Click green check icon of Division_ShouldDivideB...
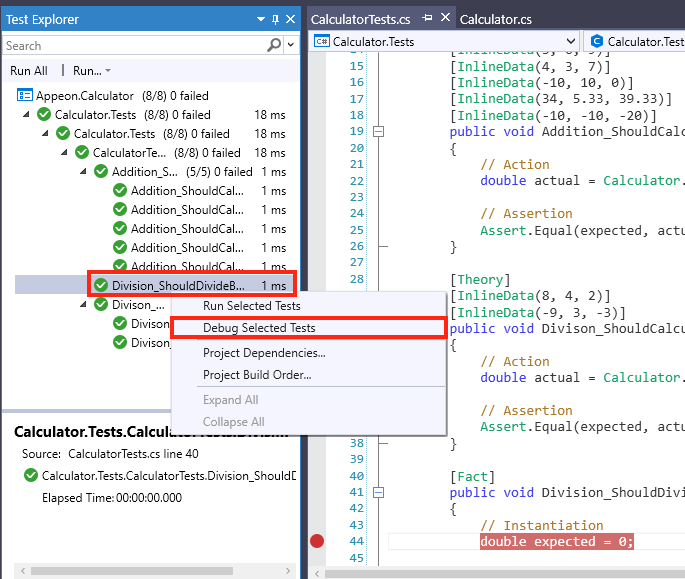685x579 pixels. click(x=101, y=285)
